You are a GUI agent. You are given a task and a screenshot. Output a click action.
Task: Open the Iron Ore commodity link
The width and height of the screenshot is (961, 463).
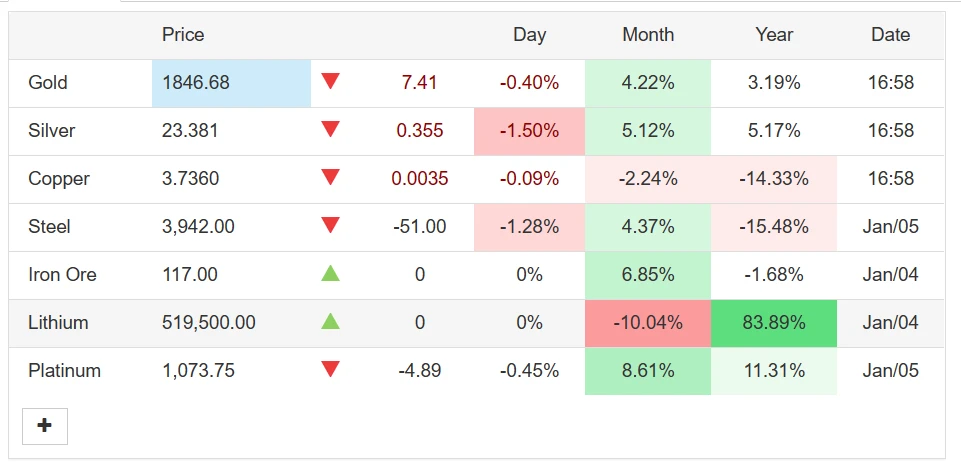click(63, 274)
